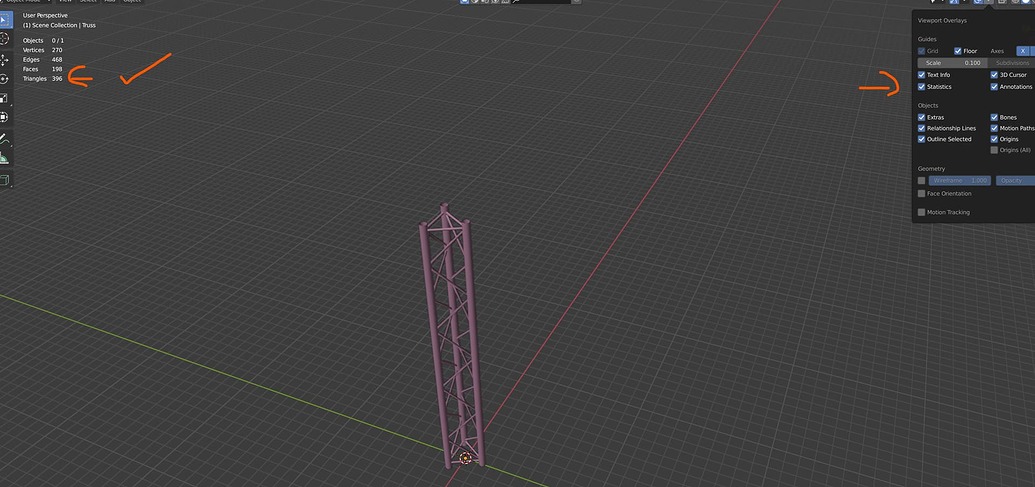Screen dimensions: 1035x487
Task: Click the Wireframe 1.000 threshold slider
Action: coord(960,180)
